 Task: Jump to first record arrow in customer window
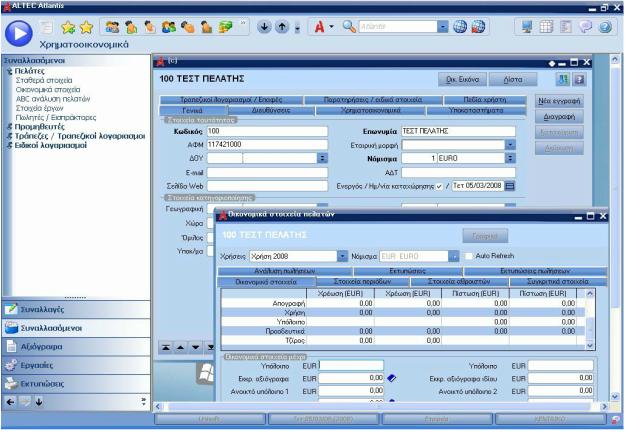tap(165, 348)
